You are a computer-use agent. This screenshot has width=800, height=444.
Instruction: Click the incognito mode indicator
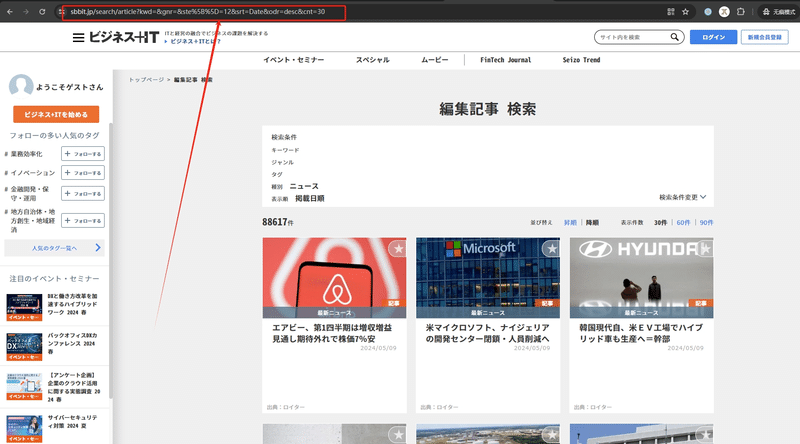[x=778, y=12]
